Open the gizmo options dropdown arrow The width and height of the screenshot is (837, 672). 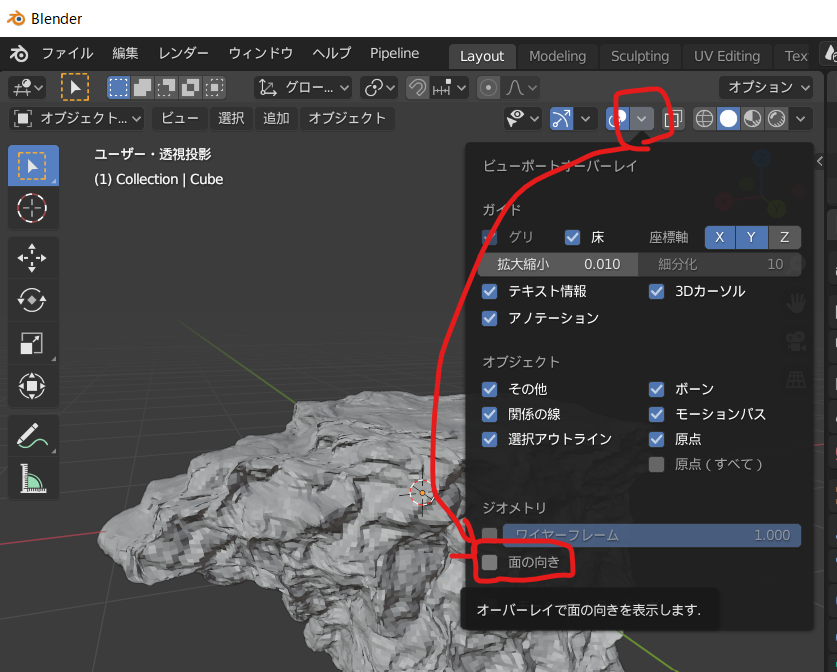[x=585, y=118]
